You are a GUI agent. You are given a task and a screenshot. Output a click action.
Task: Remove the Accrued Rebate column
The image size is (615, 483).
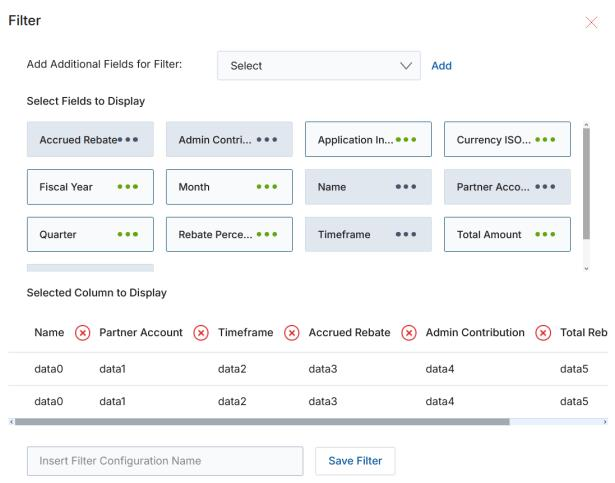point(409,333)
